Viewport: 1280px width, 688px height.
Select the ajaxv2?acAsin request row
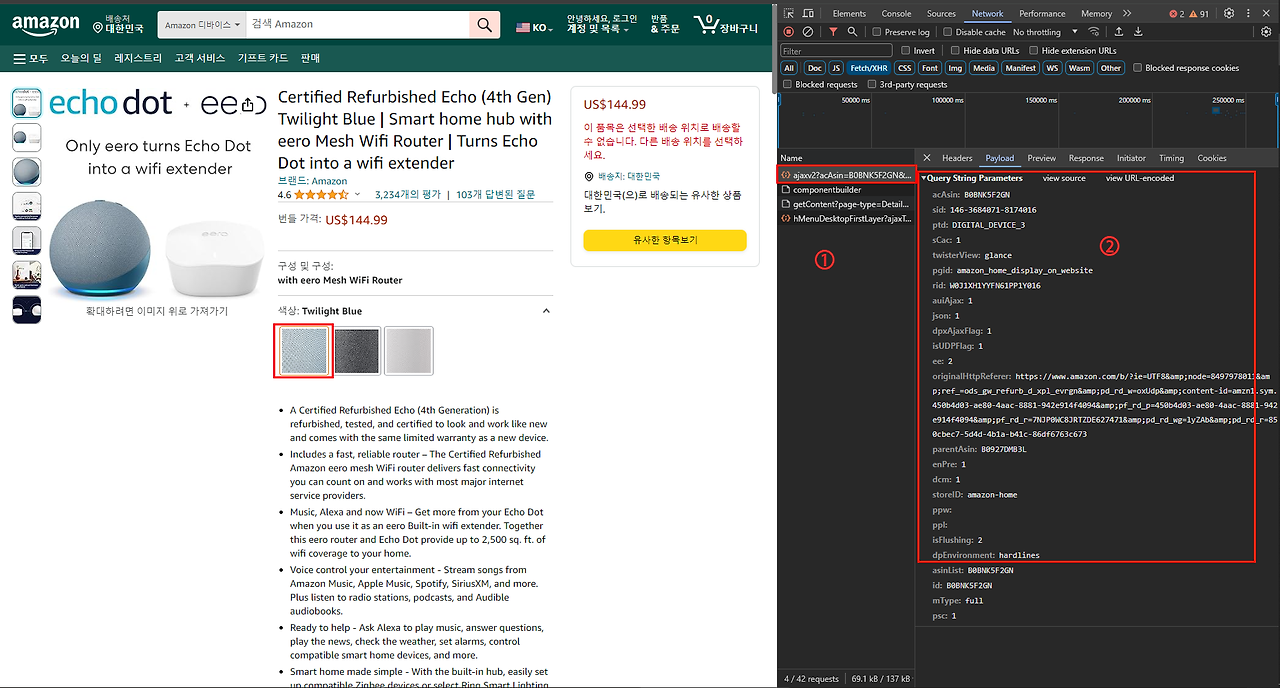[846, 175]
